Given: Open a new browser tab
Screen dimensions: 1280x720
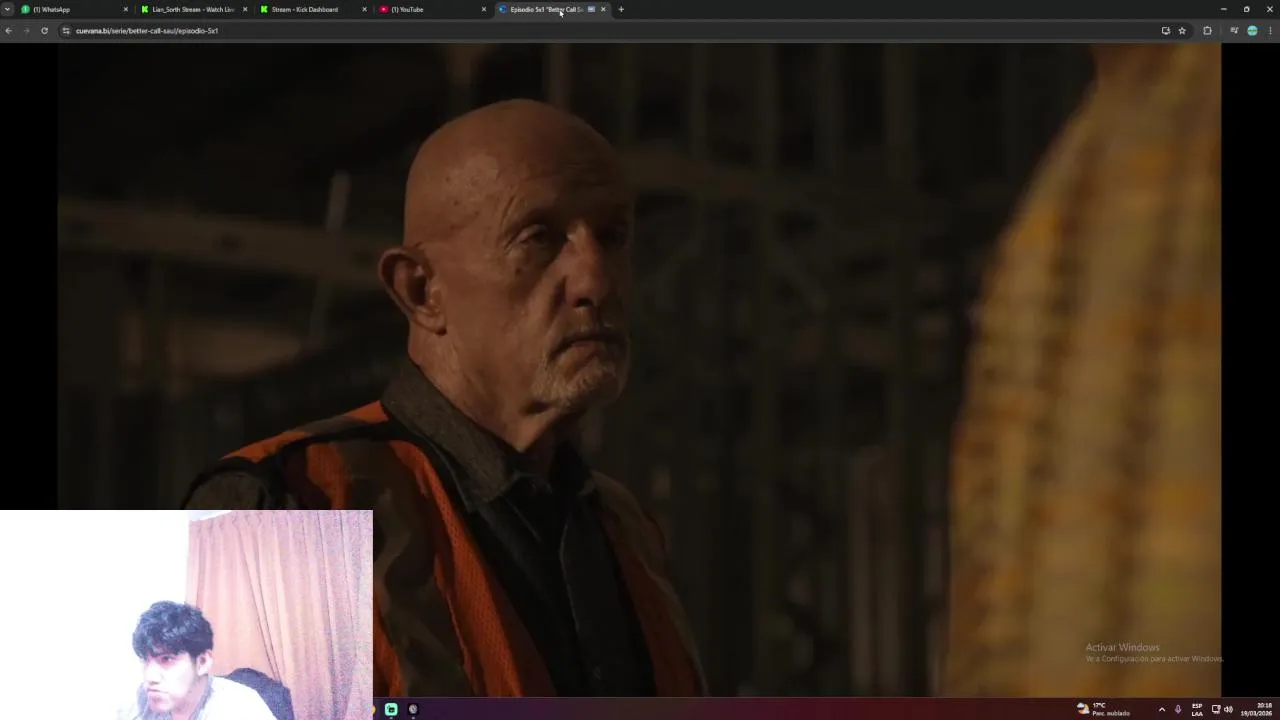Looking at the screenshot, I should [621, 9].
